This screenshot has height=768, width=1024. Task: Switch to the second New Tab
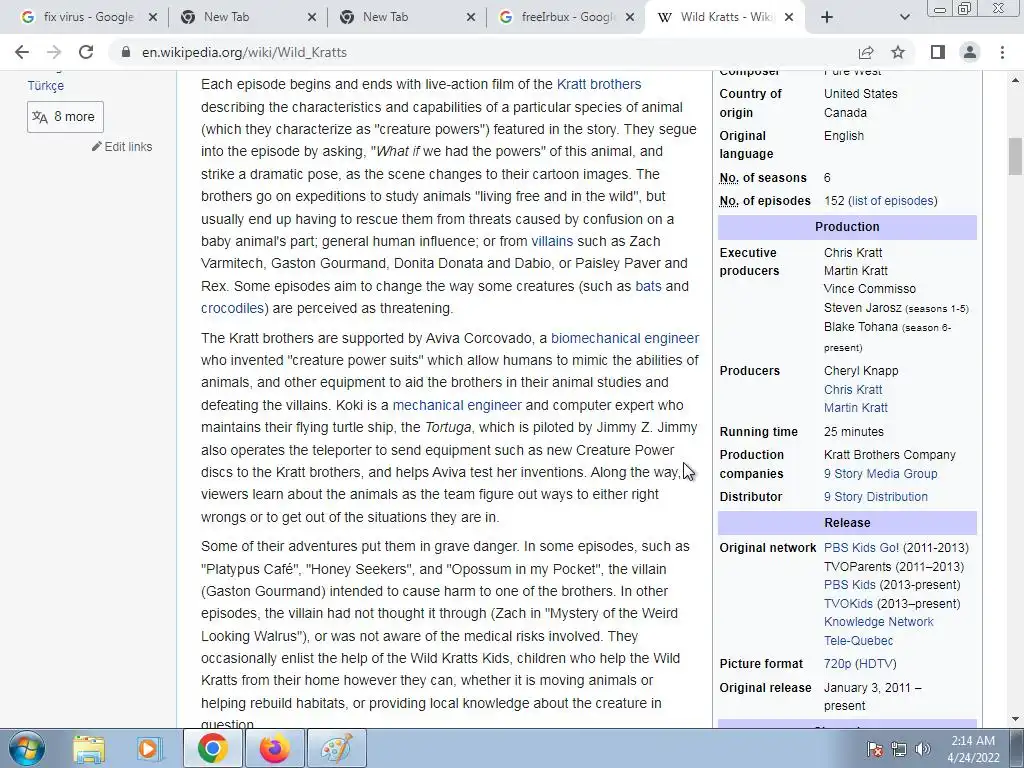400,18
